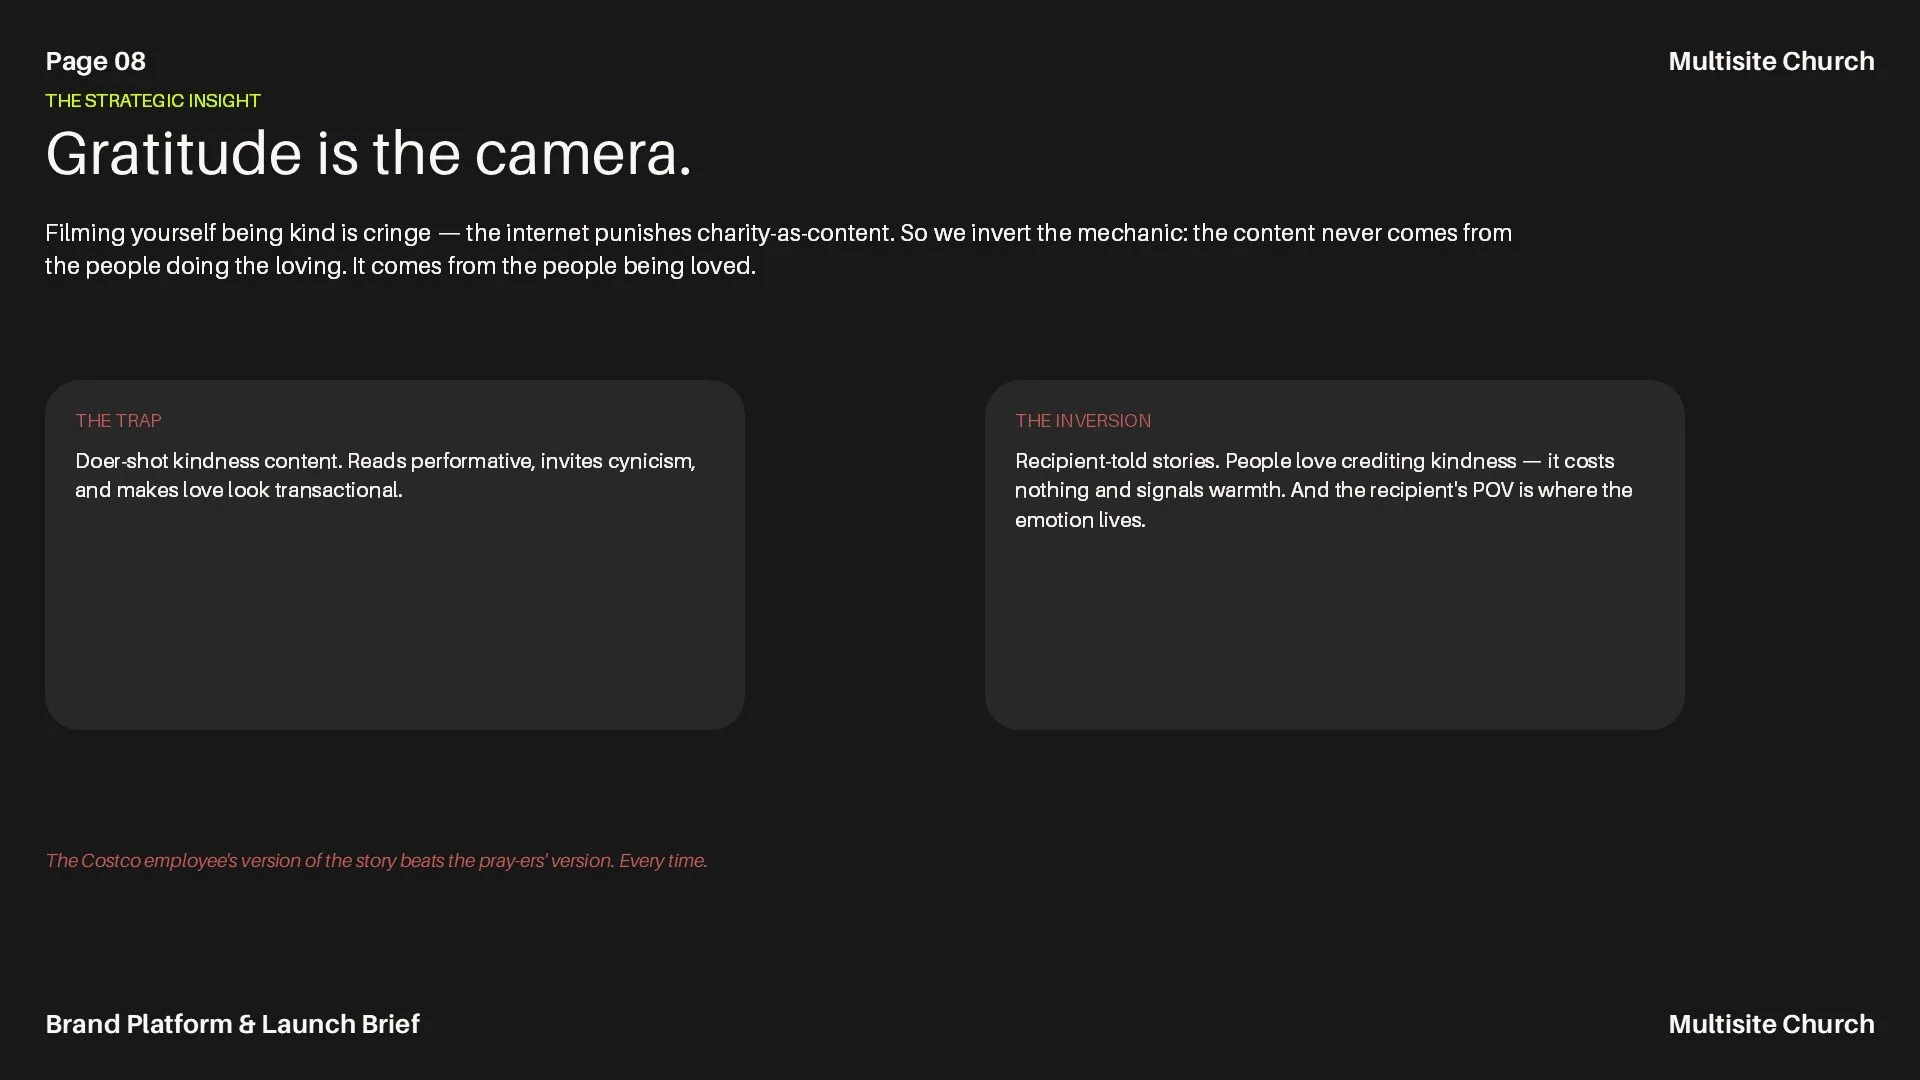Viewport: 1920px width, 1080px height.
Task: Click the word cringe in the intro
Action: (397, 234)
